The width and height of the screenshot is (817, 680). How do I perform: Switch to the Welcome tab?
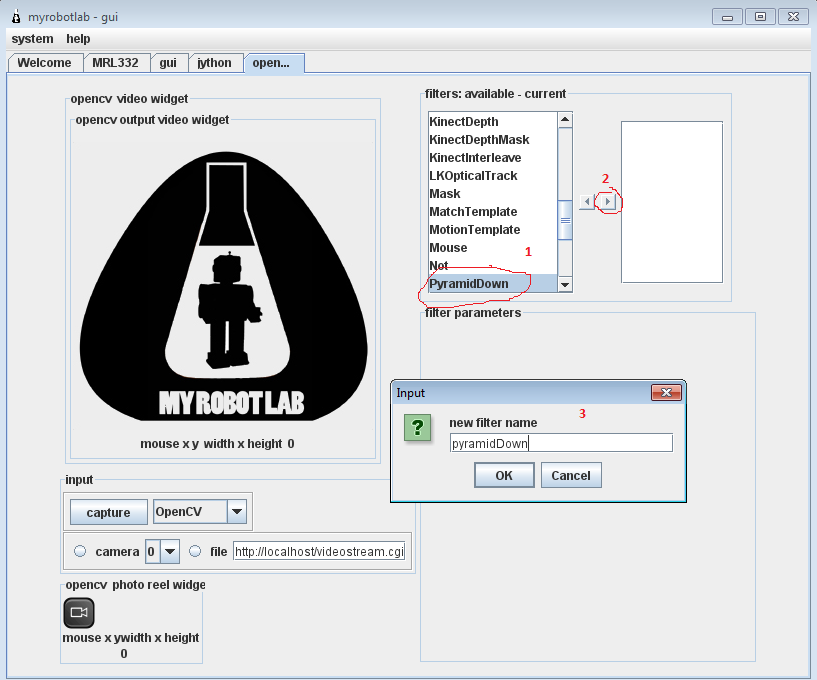pyautogui.click(x=45, y=63)
